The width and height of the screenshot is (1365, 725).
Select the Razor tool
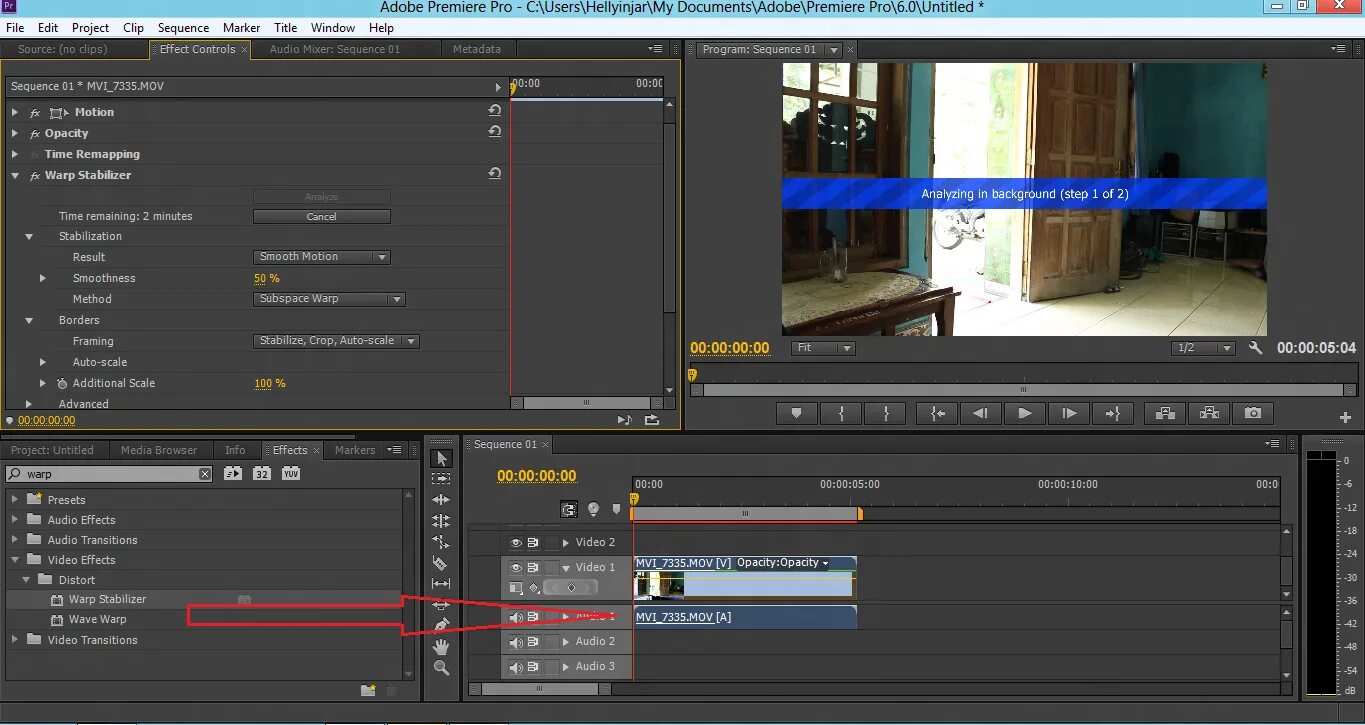coord(441,563)
